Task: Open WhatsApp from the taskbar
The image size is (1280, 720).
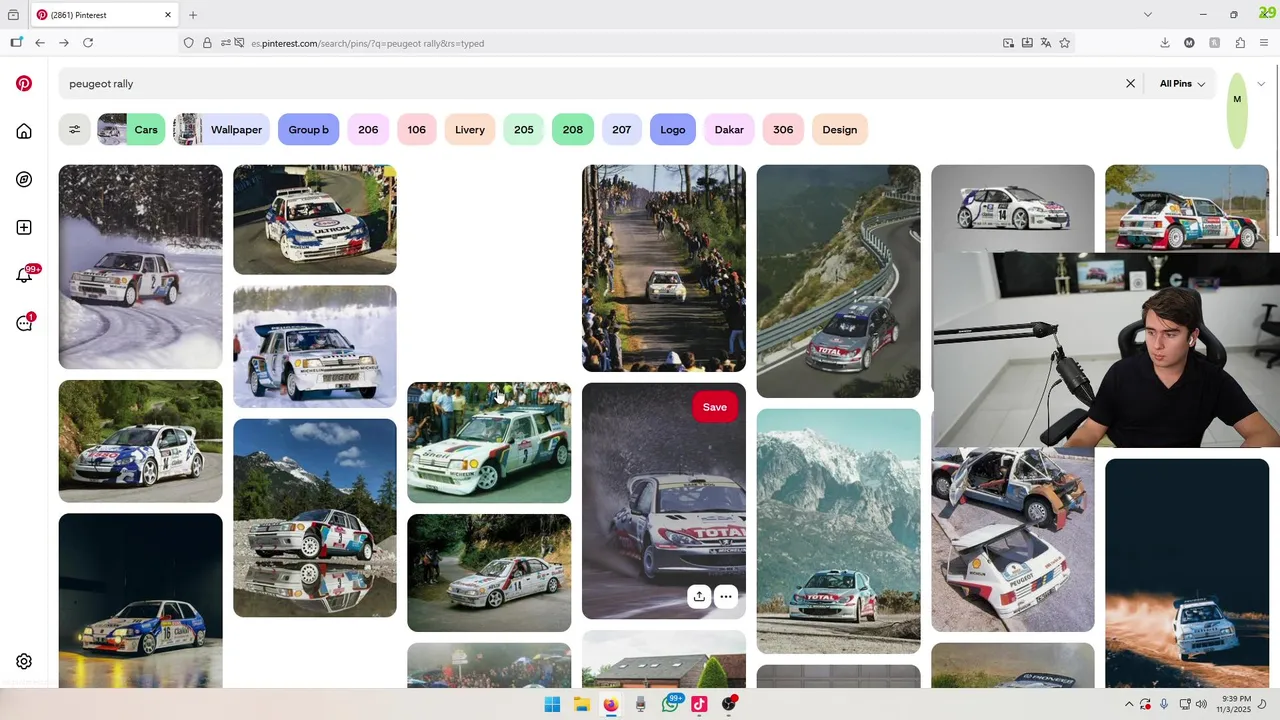Action: tap(670, 704)
